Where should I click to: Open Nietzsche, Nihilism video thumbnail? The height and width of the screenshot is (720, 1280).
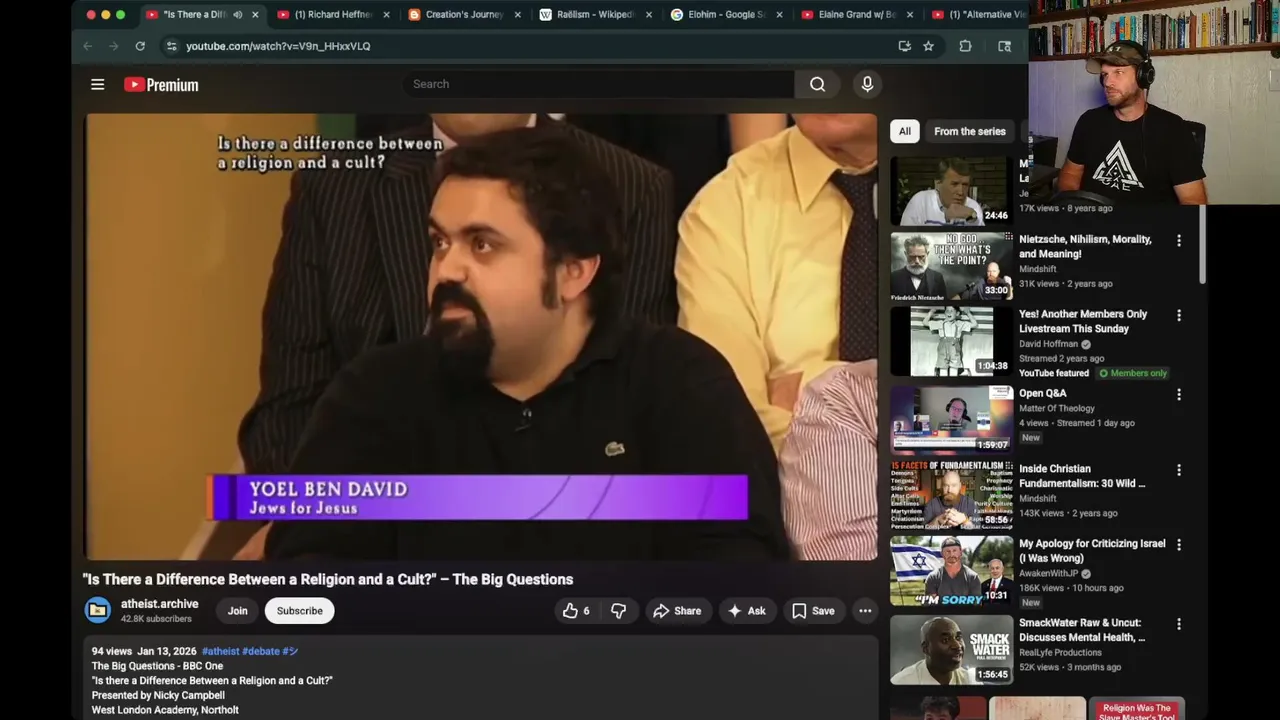pos(951,266)
